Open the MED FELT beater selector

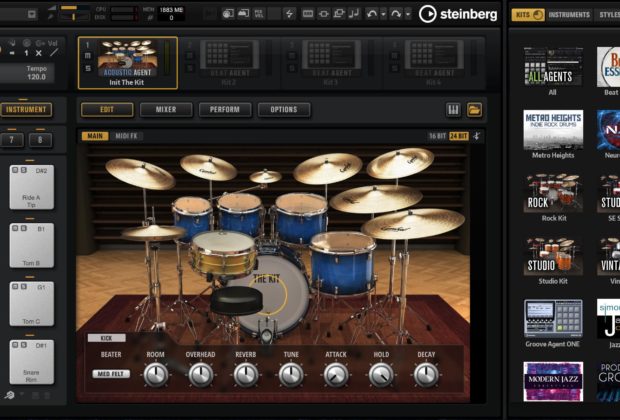[x=111, y=374]
